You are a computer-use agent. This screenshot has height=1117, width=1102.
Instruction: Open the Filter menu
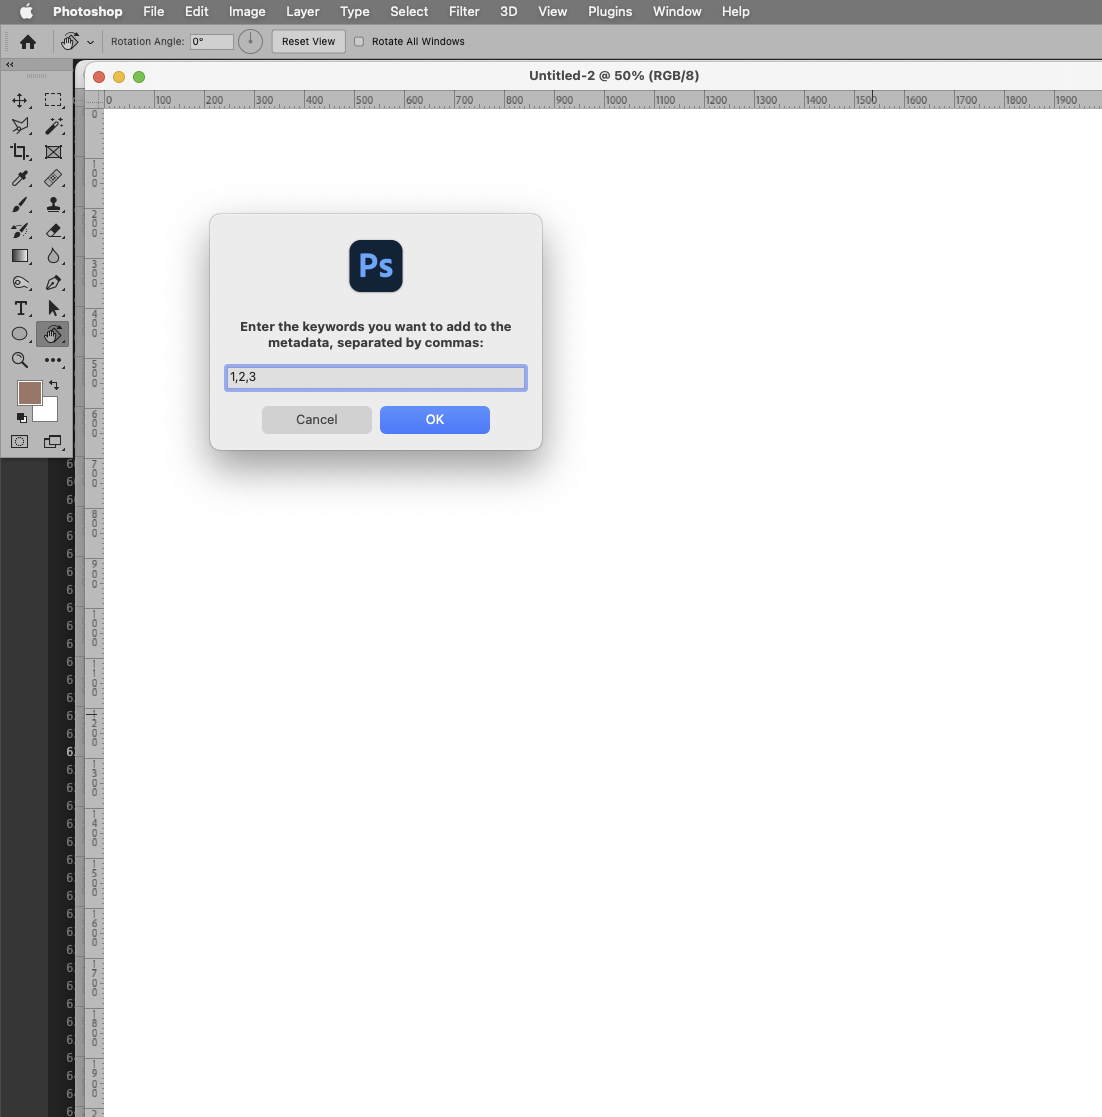(464, 11)
